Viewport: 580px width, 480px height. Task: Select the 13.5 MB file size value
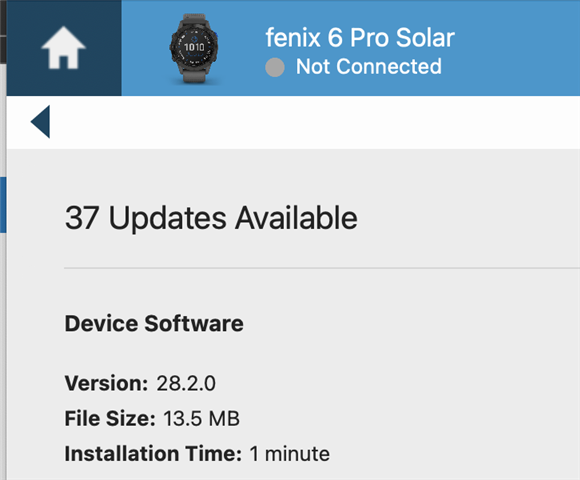pyautogui.click(x=202, y=419)
